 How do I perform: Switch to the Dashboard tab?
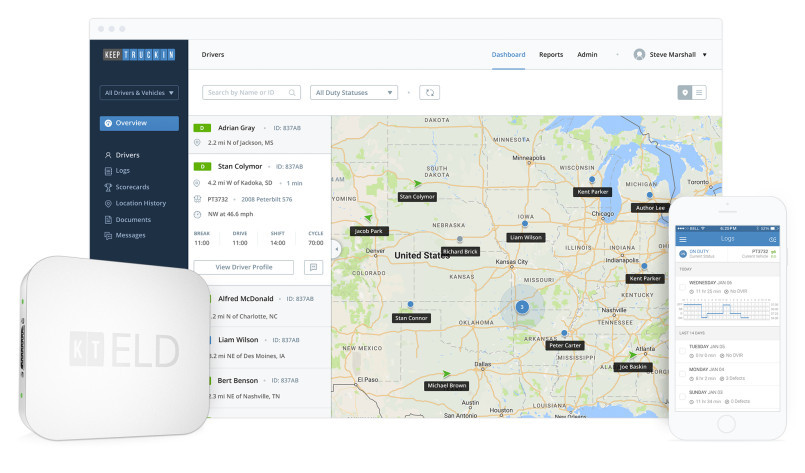point(508,54)
